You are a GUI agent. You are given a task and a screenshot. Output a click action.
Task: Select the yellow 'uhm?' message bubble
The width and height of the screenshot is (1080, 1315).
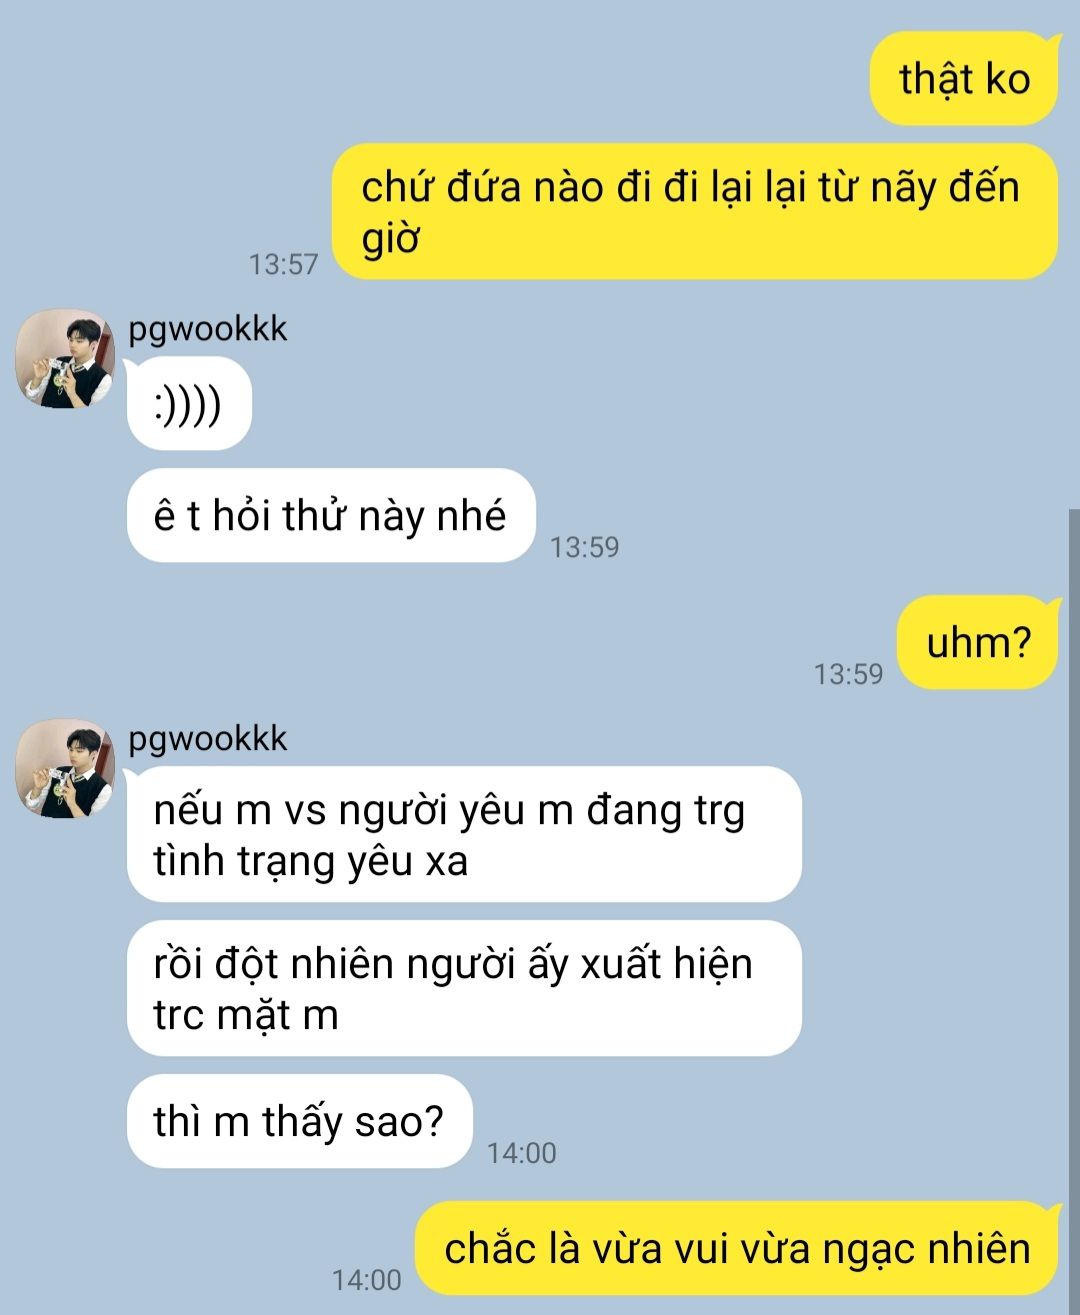click(x=977, y=642)
